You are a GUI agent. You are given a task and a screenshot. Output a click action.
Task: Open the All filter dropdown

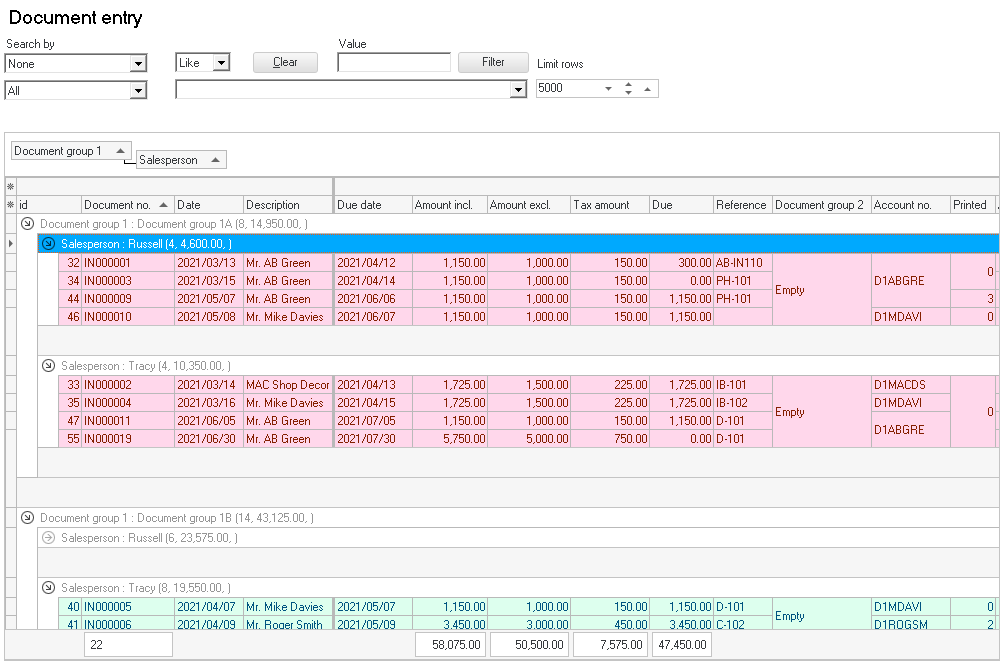point(138,91)
